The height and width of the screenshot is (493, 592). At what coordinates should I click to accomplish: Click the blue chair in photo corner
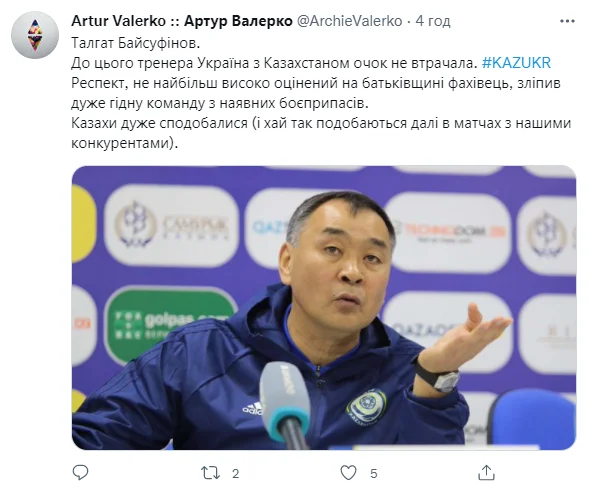point(532,419)
